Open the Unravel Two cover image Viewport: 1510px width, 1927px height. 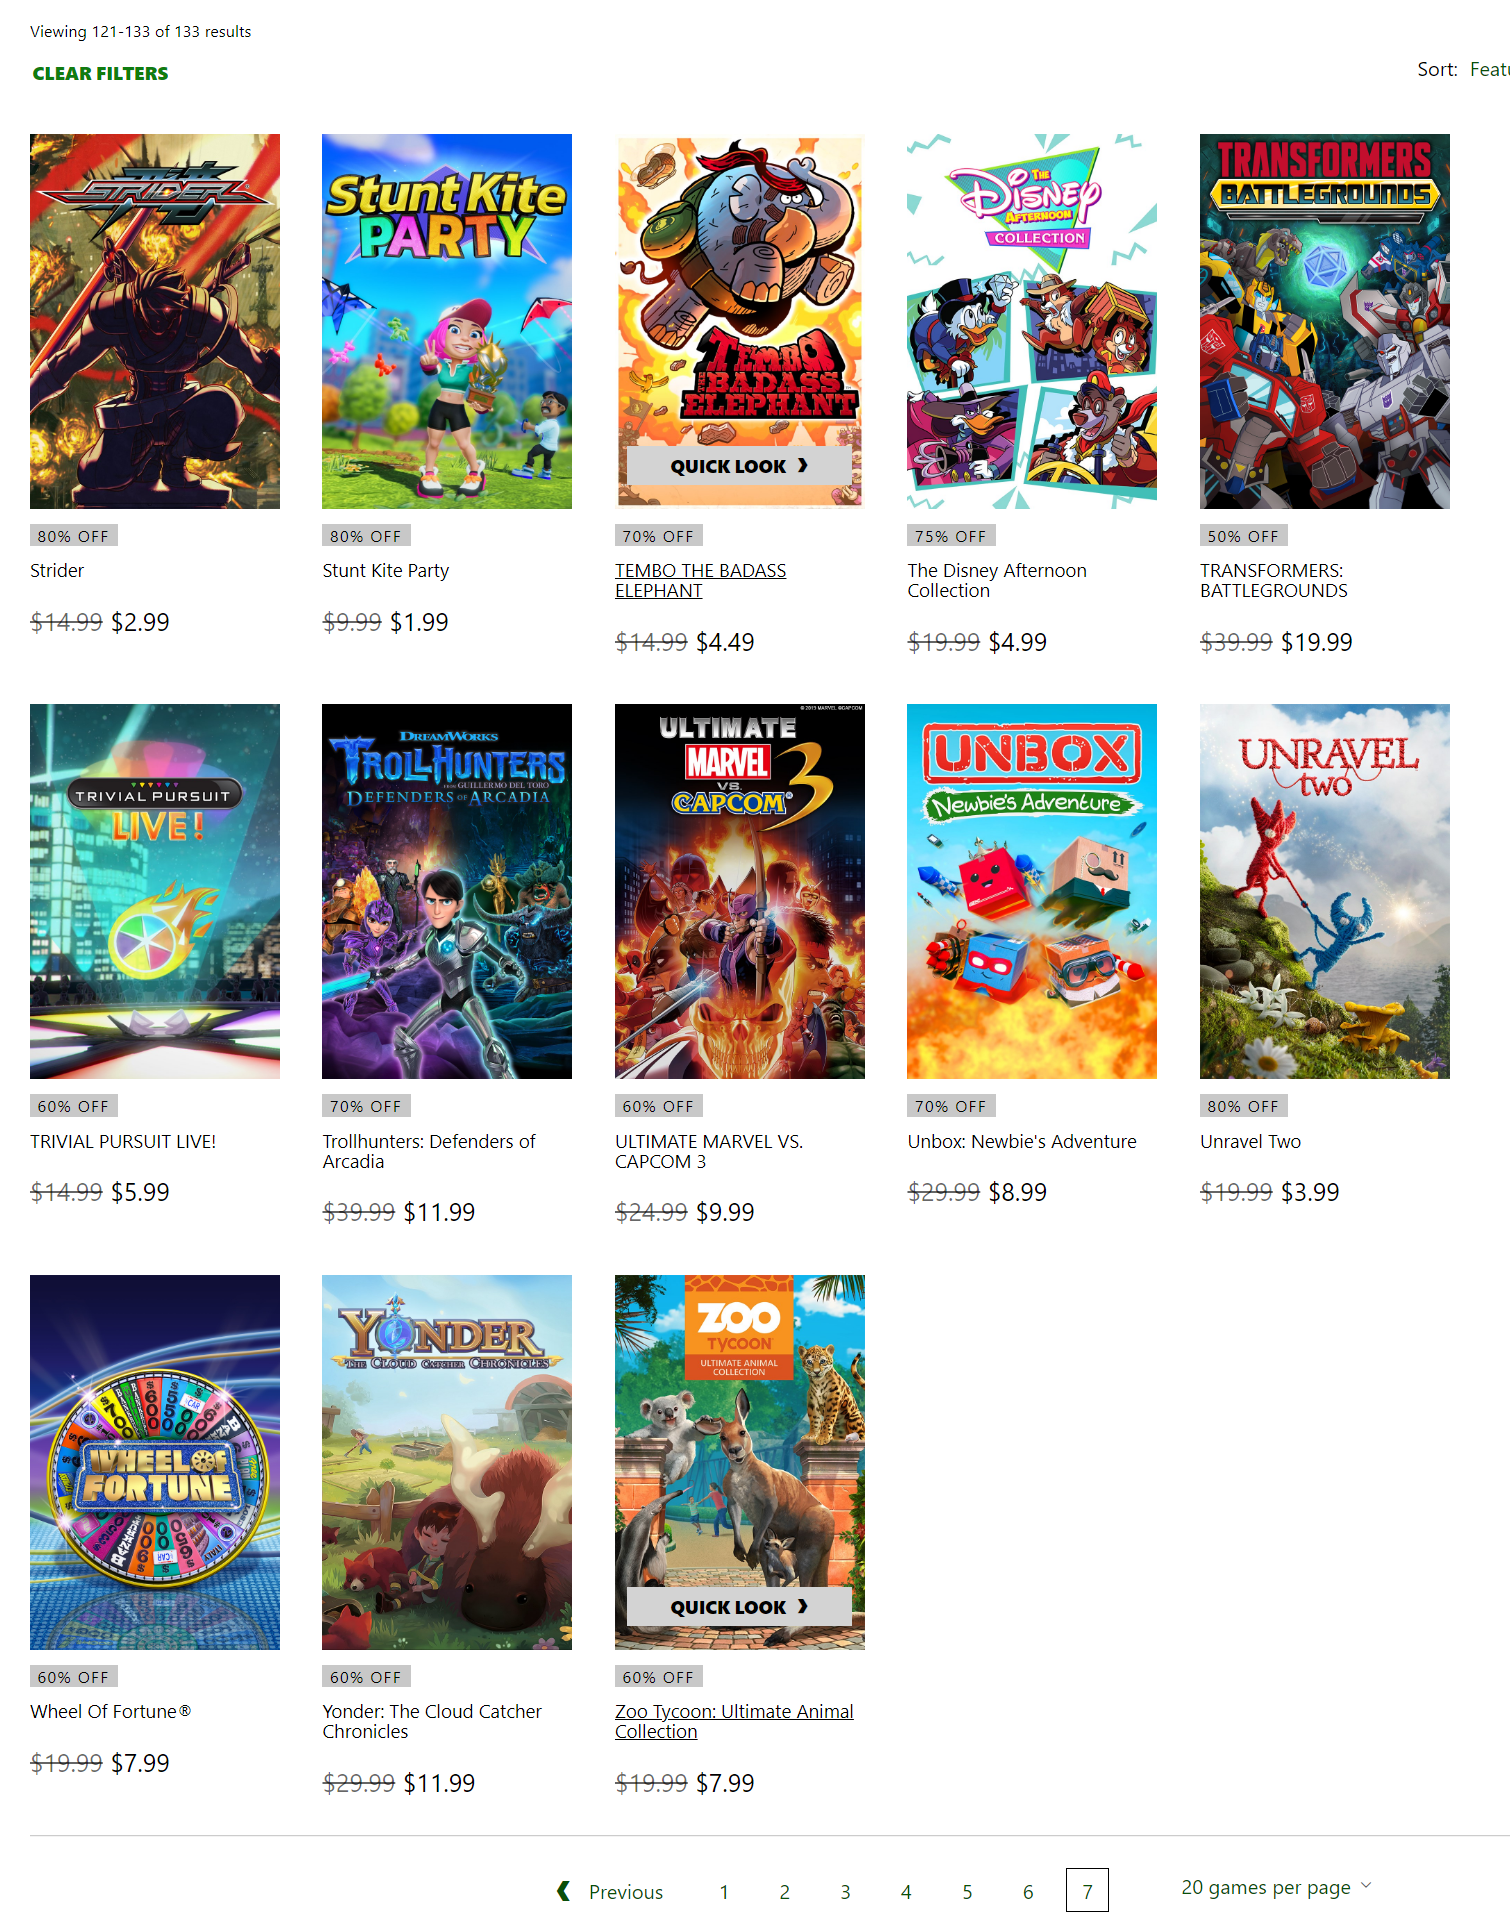1325,891
